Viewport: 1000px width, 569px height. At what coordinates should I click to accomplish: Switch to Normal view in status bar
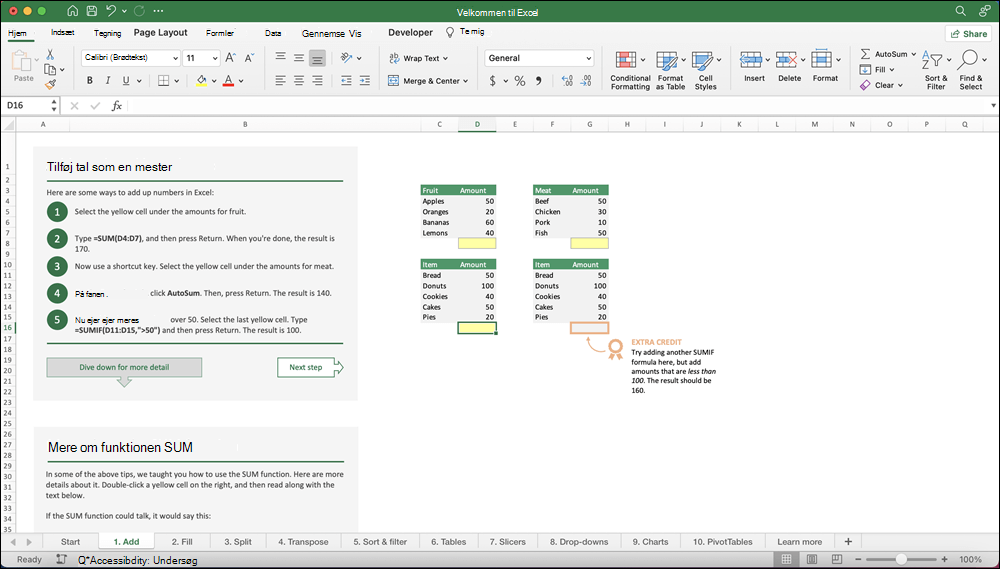pos(786,559)
